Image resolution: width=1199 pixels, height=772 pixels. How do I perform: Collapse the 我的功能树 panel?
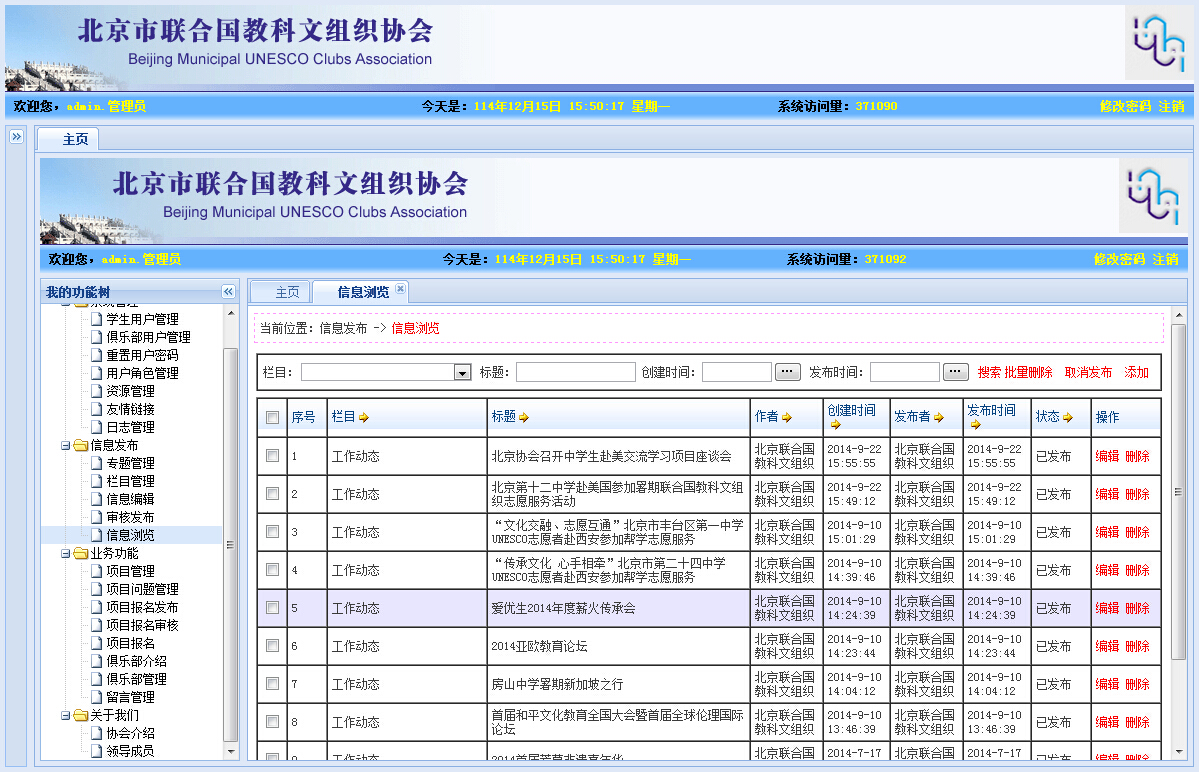click(x=228, y=292)
